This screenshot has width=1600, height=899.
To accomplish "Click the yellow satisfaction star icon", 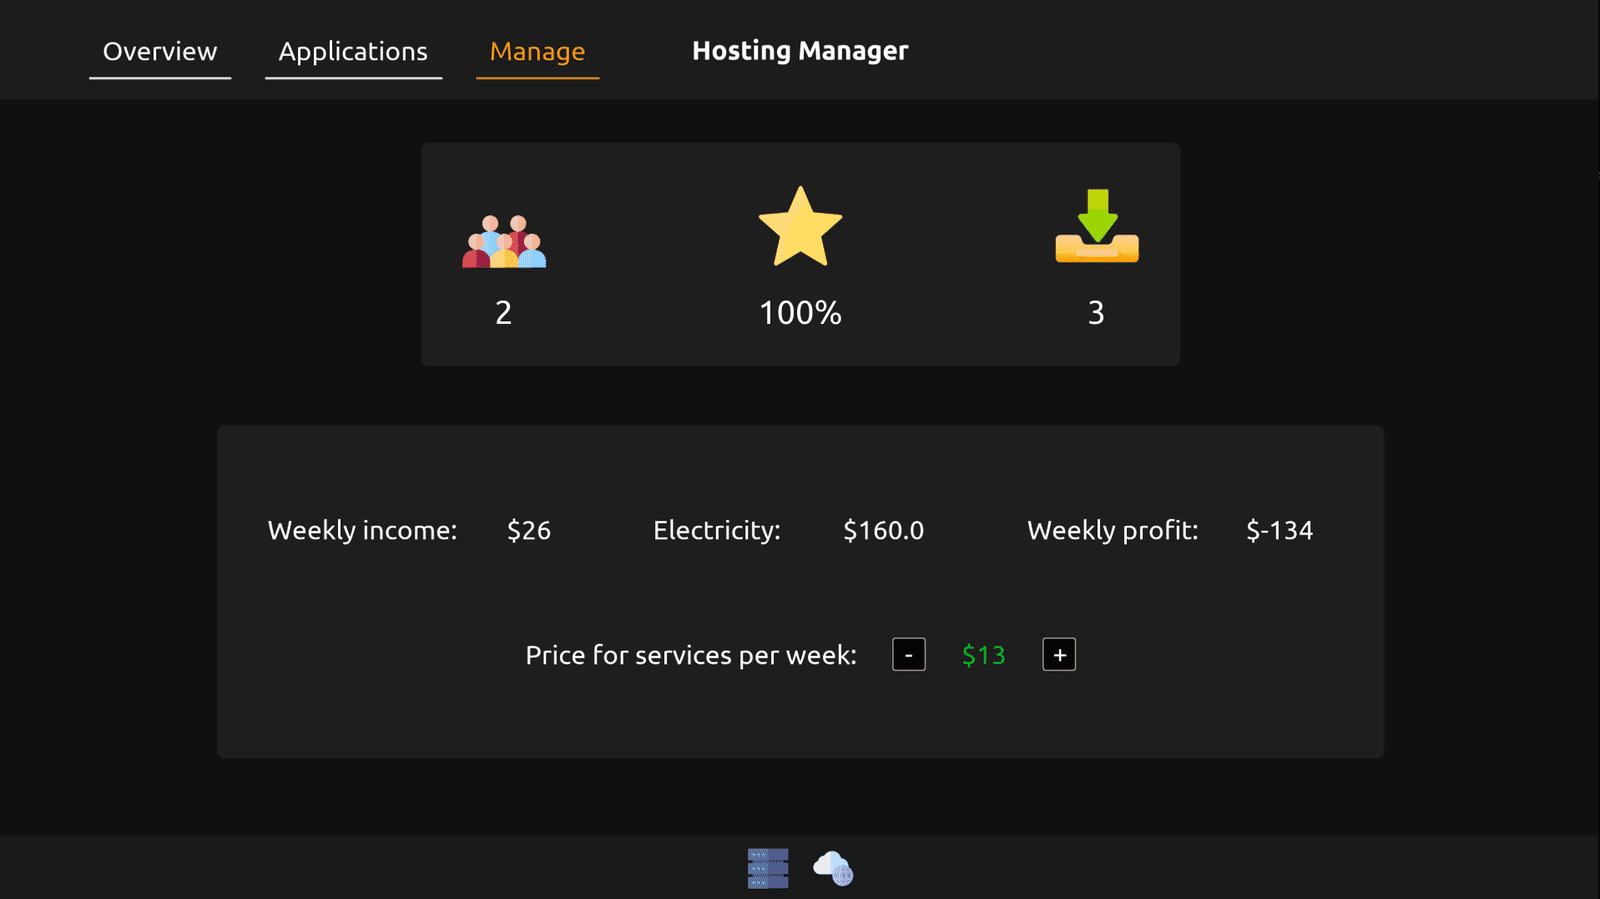I will 800,226.
